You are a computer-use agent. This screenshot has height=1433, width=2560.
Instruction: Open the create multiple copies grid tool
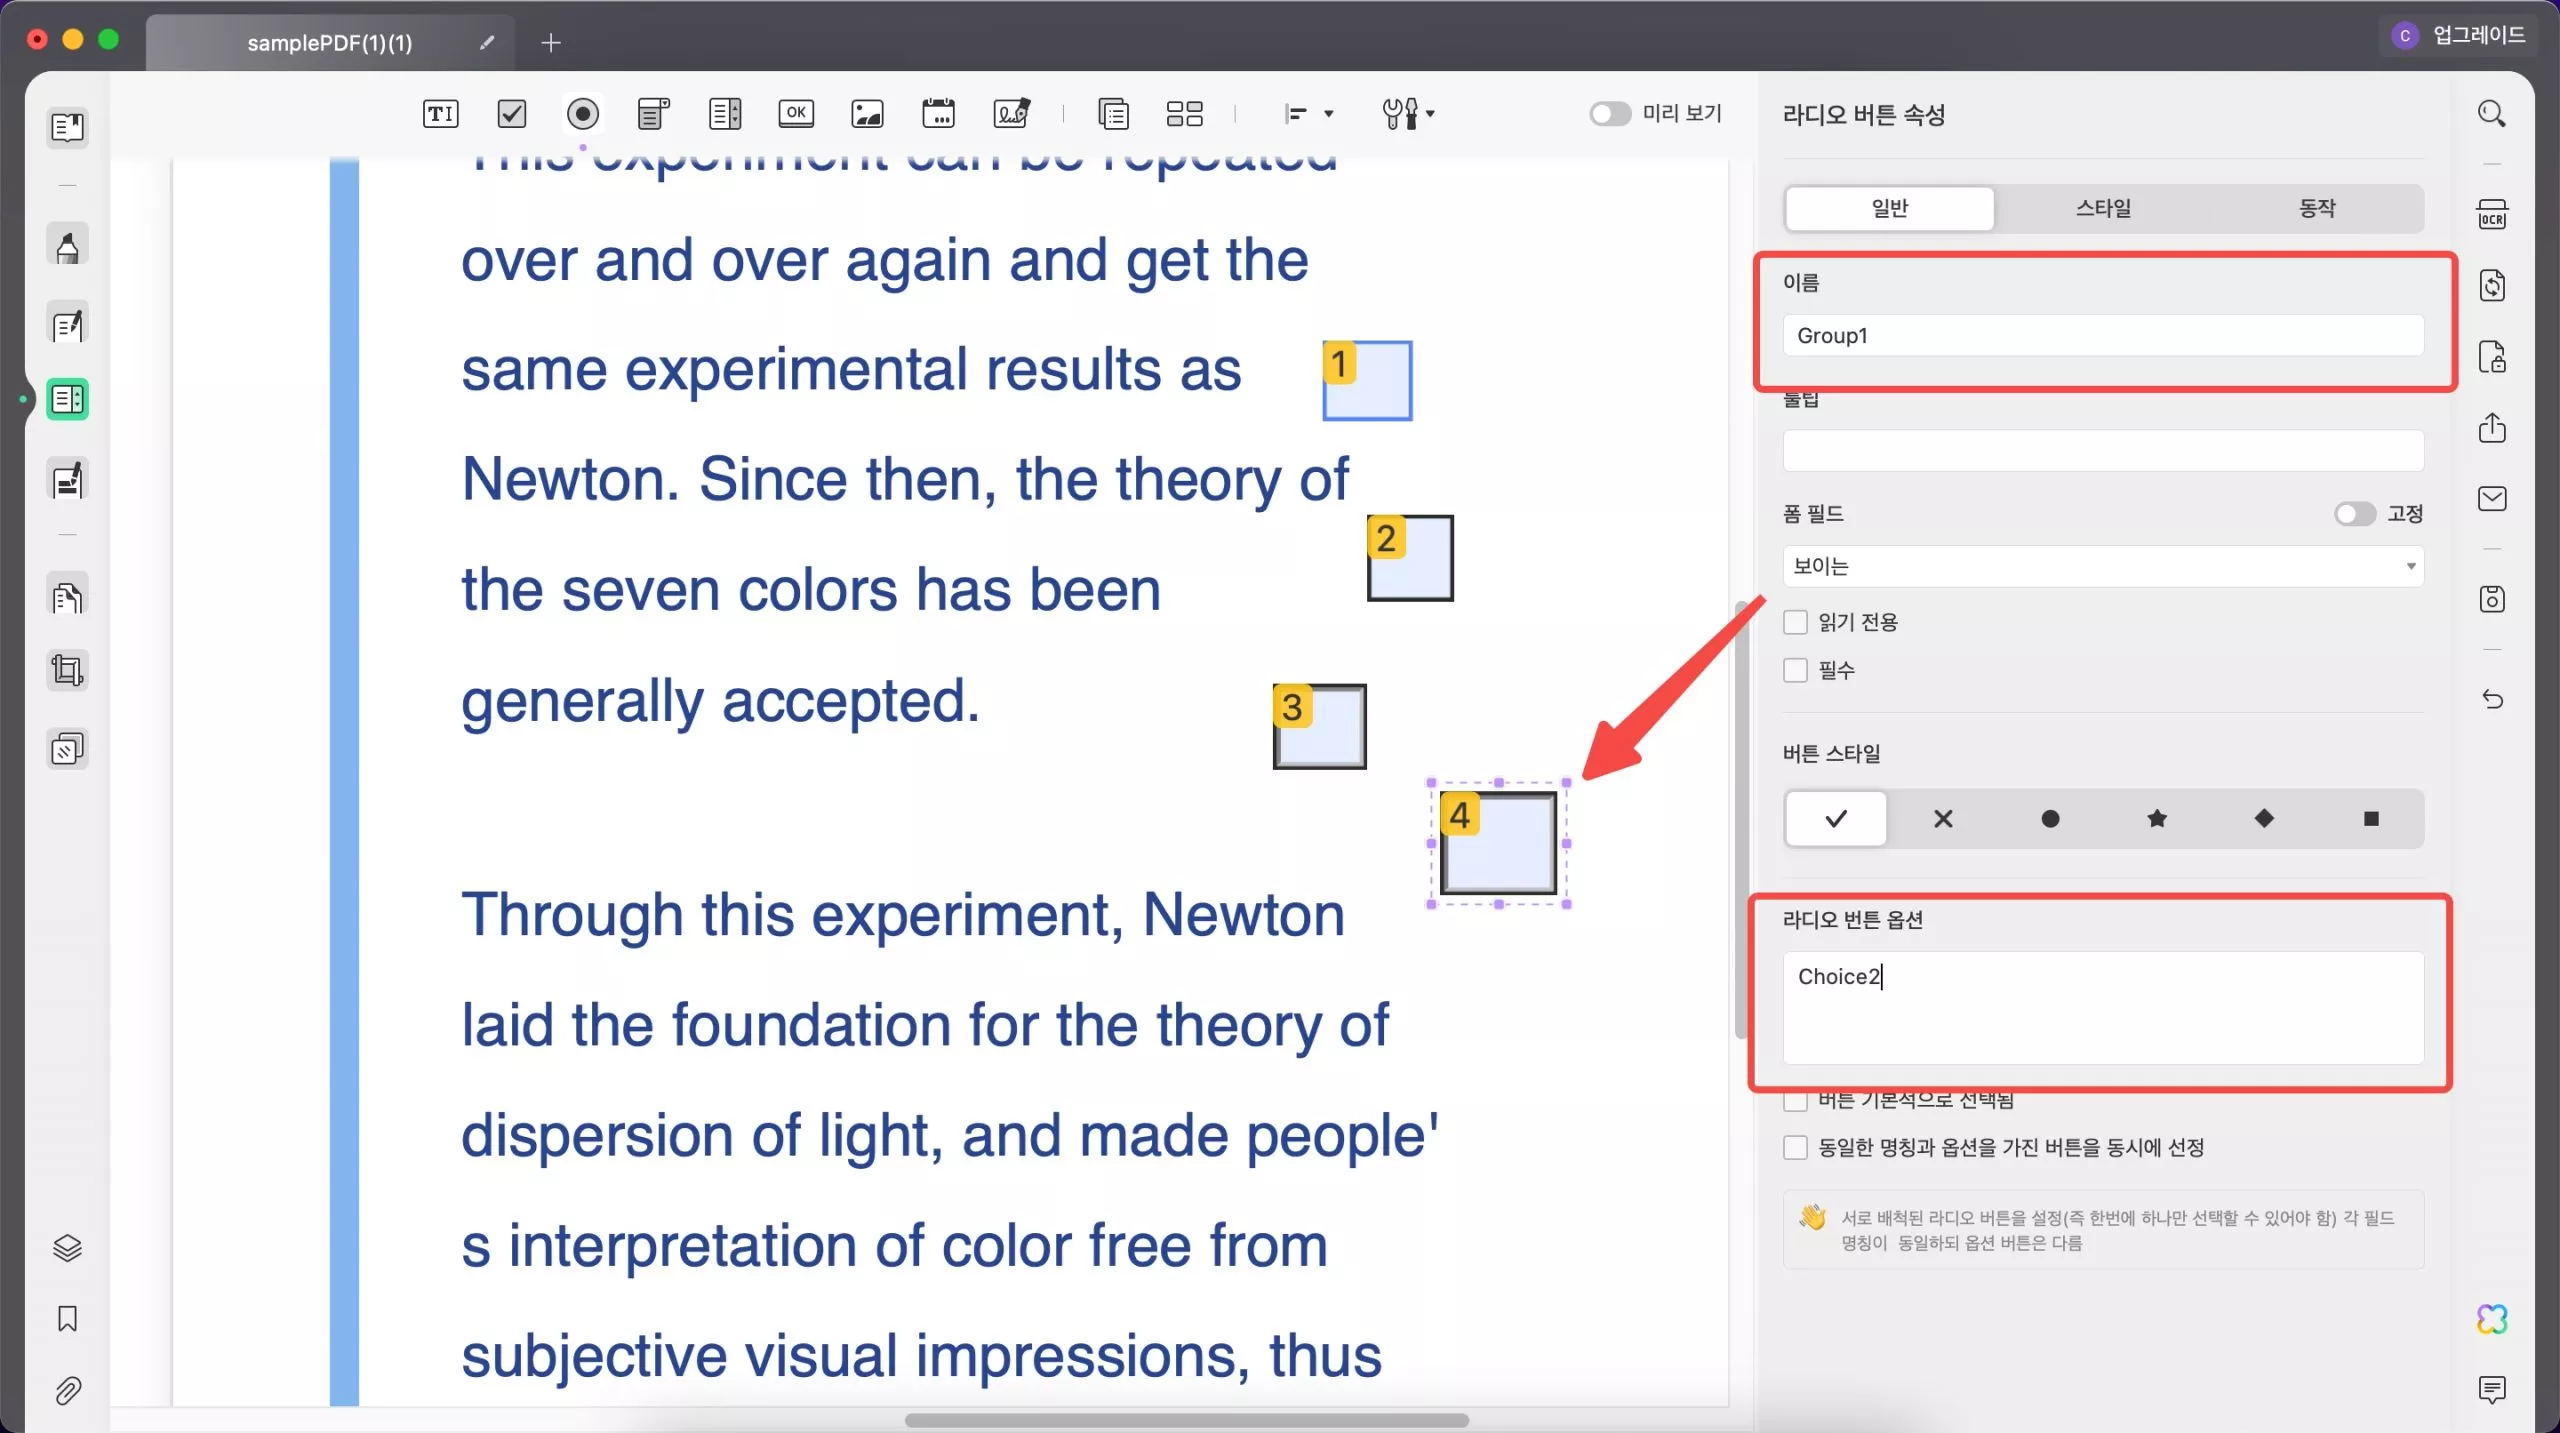pyautogui.click(x=1184, y=114)
